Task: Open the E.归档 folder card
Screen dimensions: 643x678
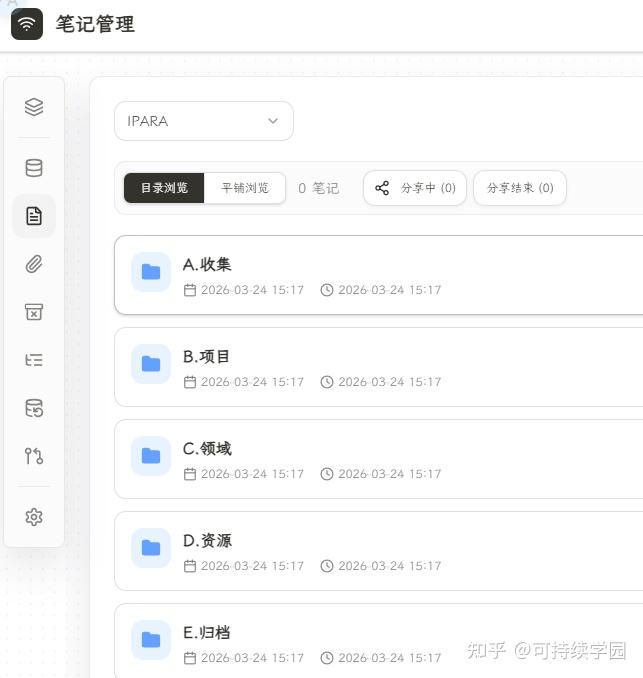Action: tap(378, 641)
